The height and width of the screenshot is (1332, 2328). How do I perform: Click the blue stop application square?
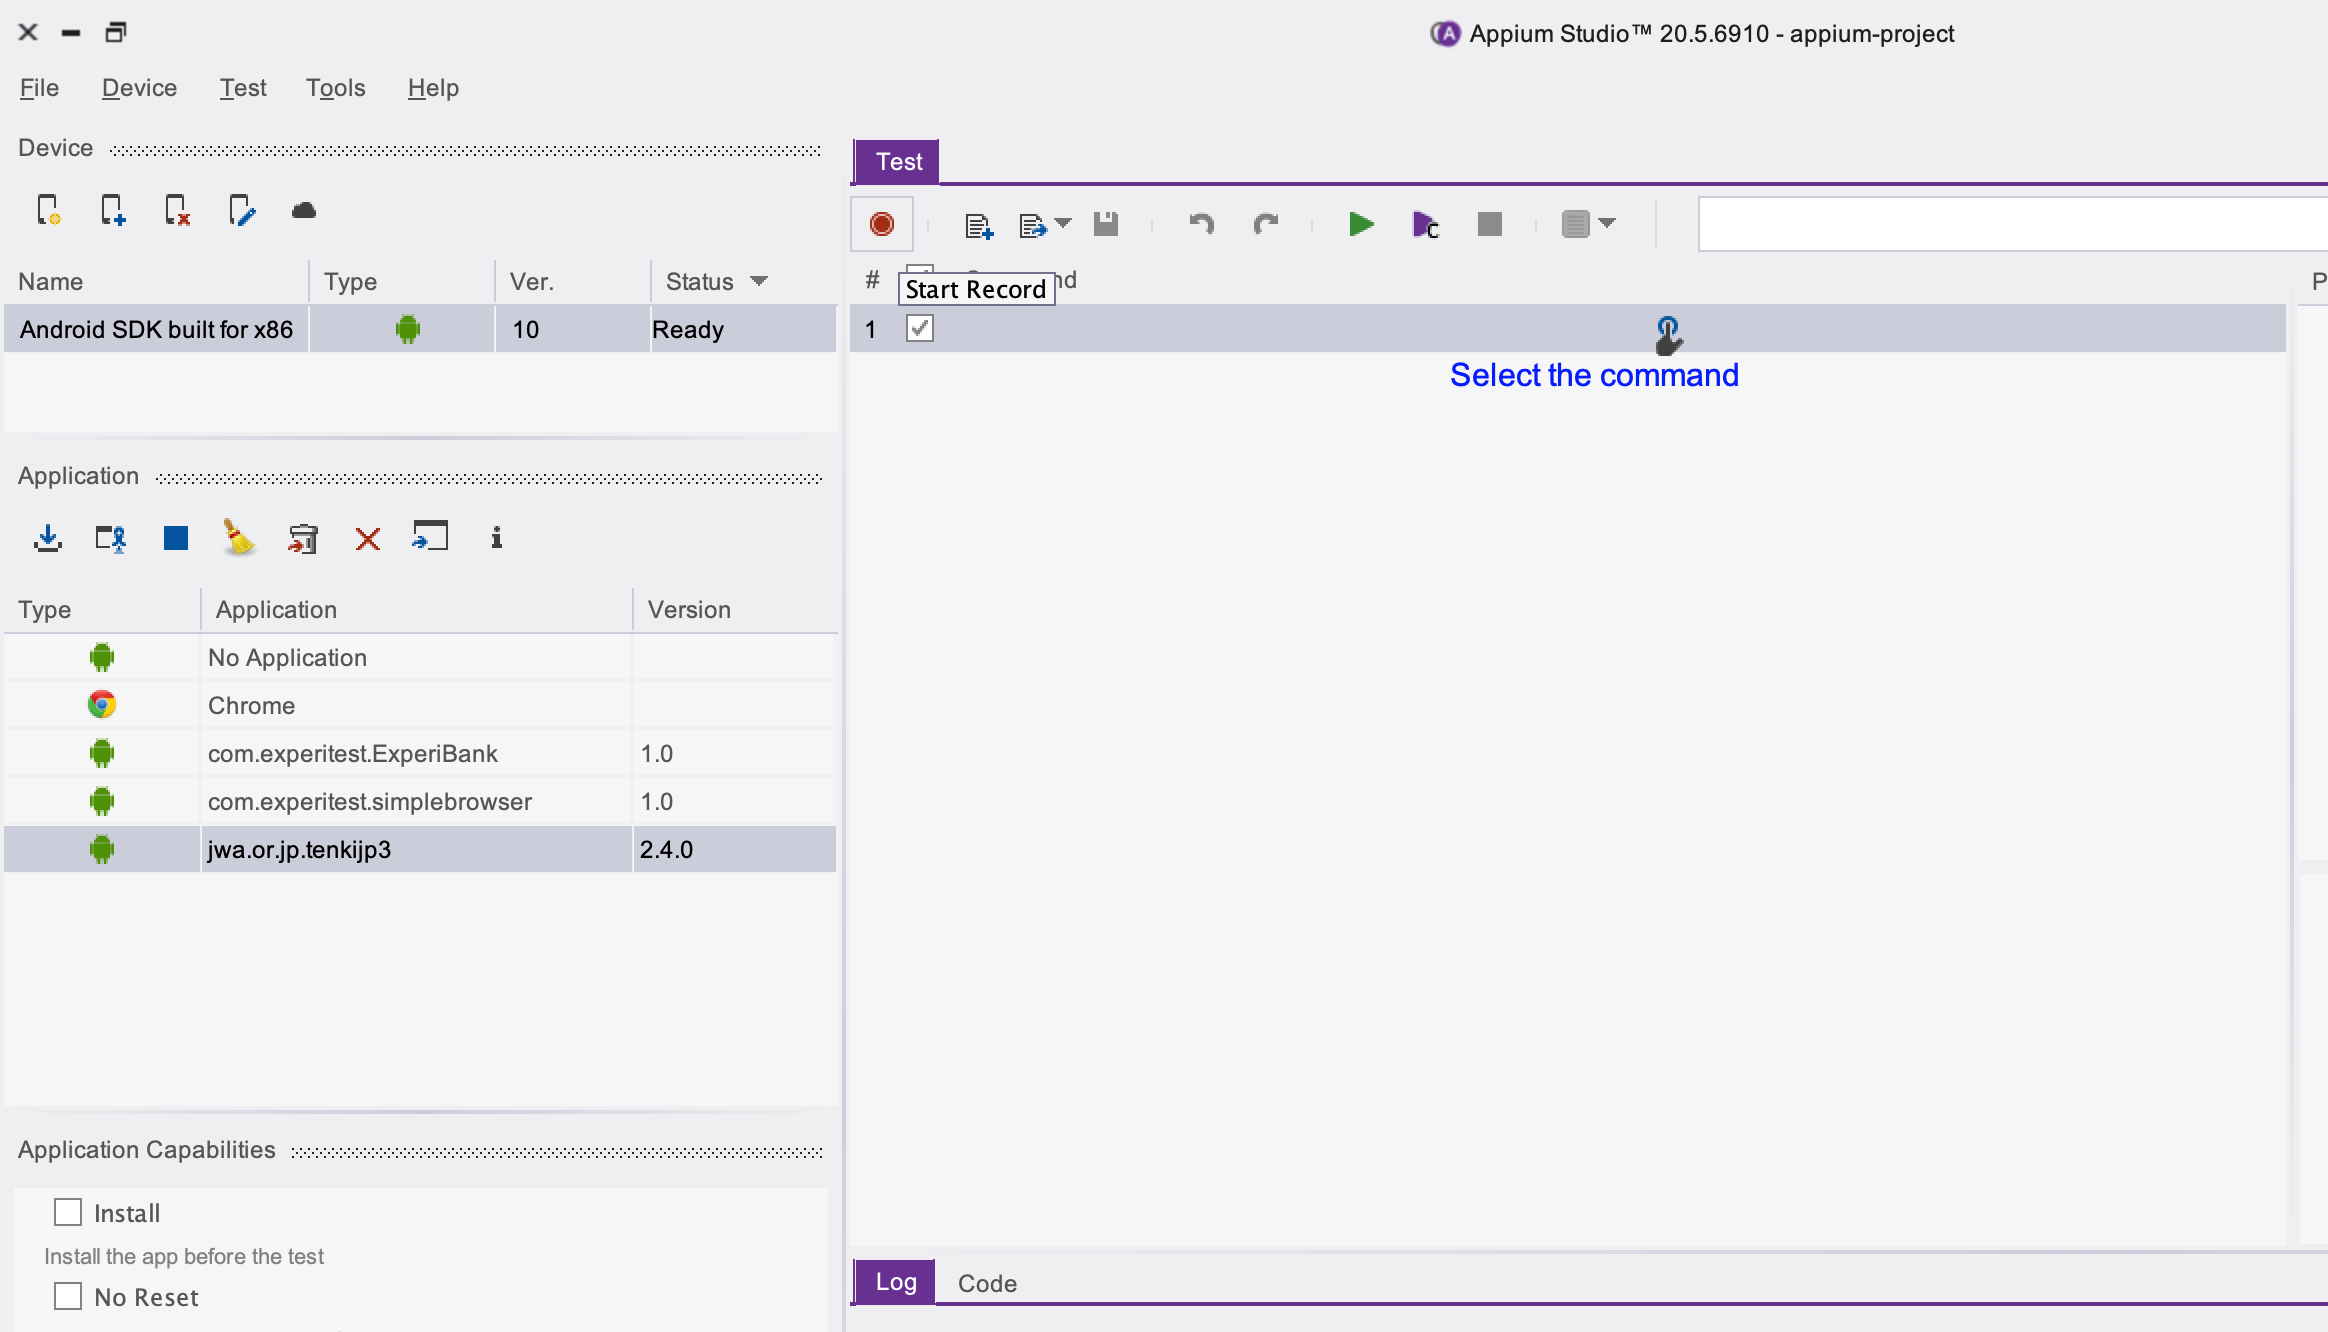tap(176, 538)
